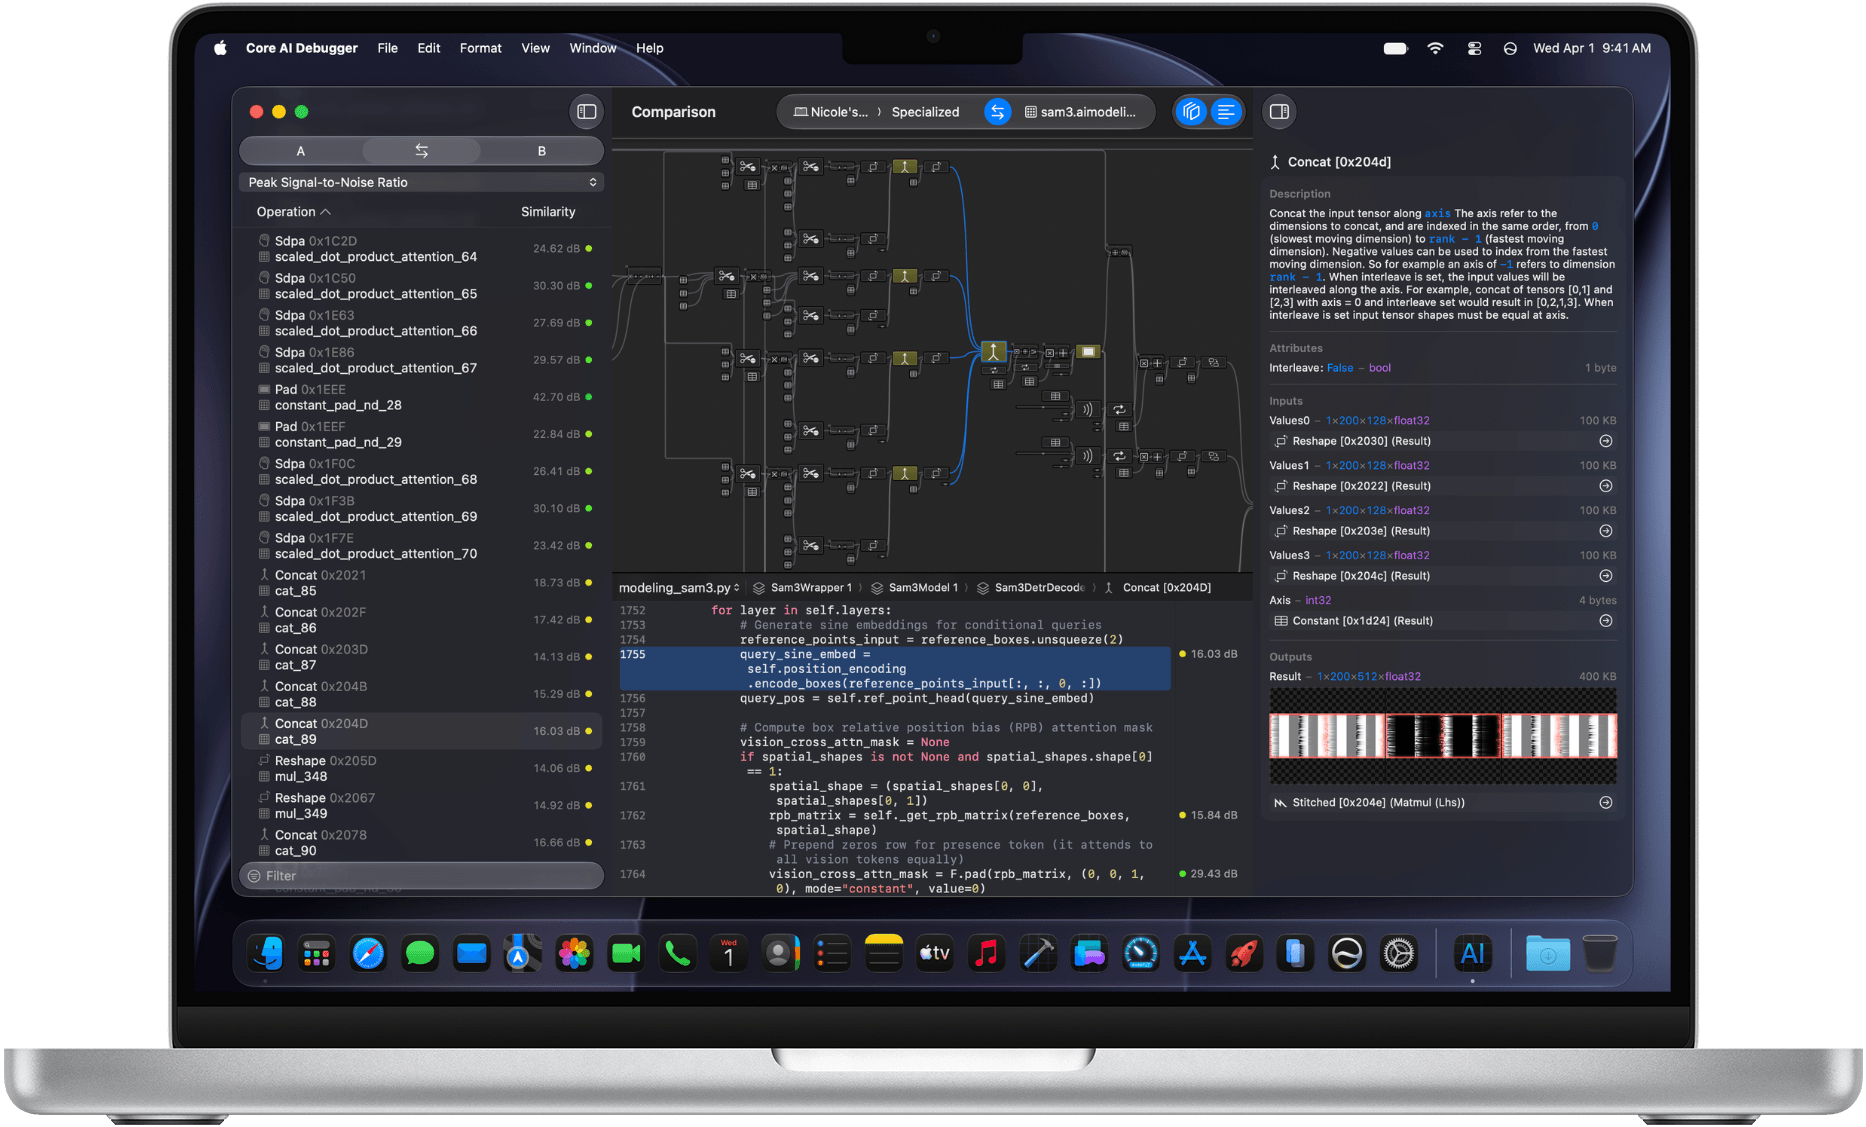Click Nicole's device breadcrumb in toolbar
Image resolution: width=1866 pixels, height=1127 pixels.
(x=831, y=112)
